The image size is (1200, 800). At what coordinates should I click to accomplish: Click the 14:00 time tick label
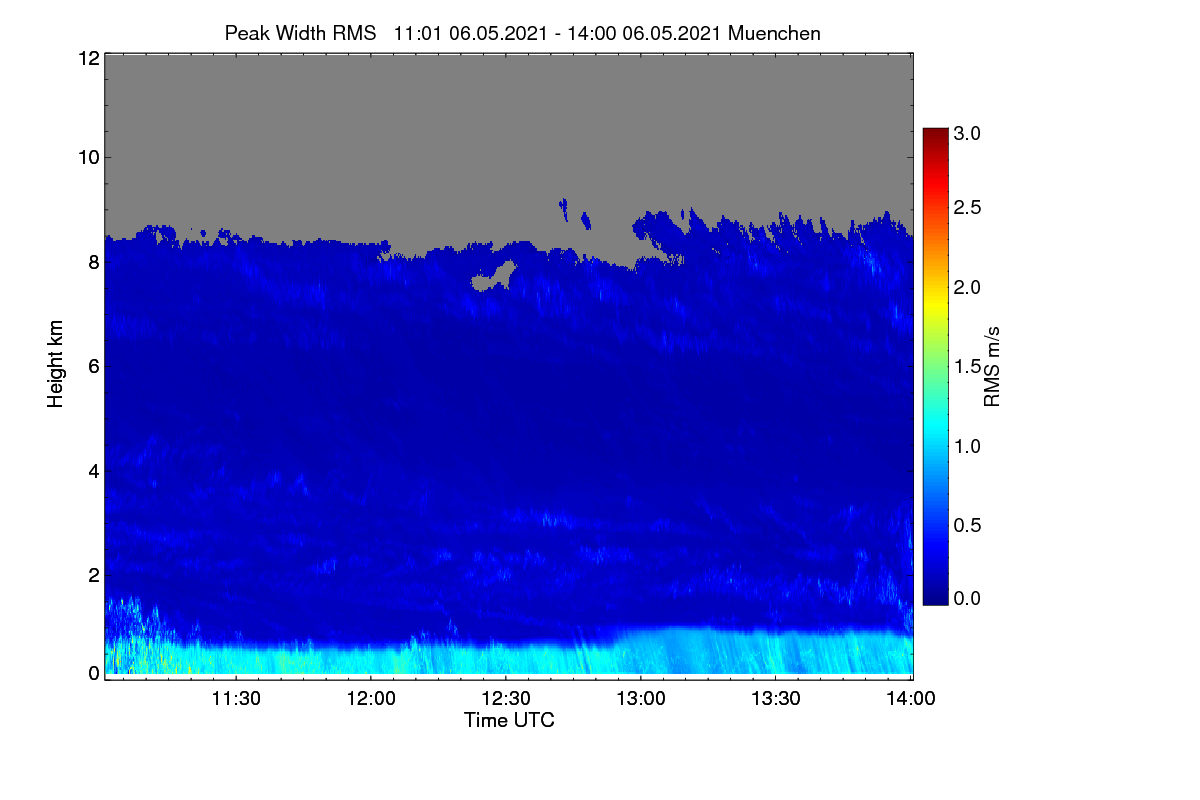pos(911,699)
